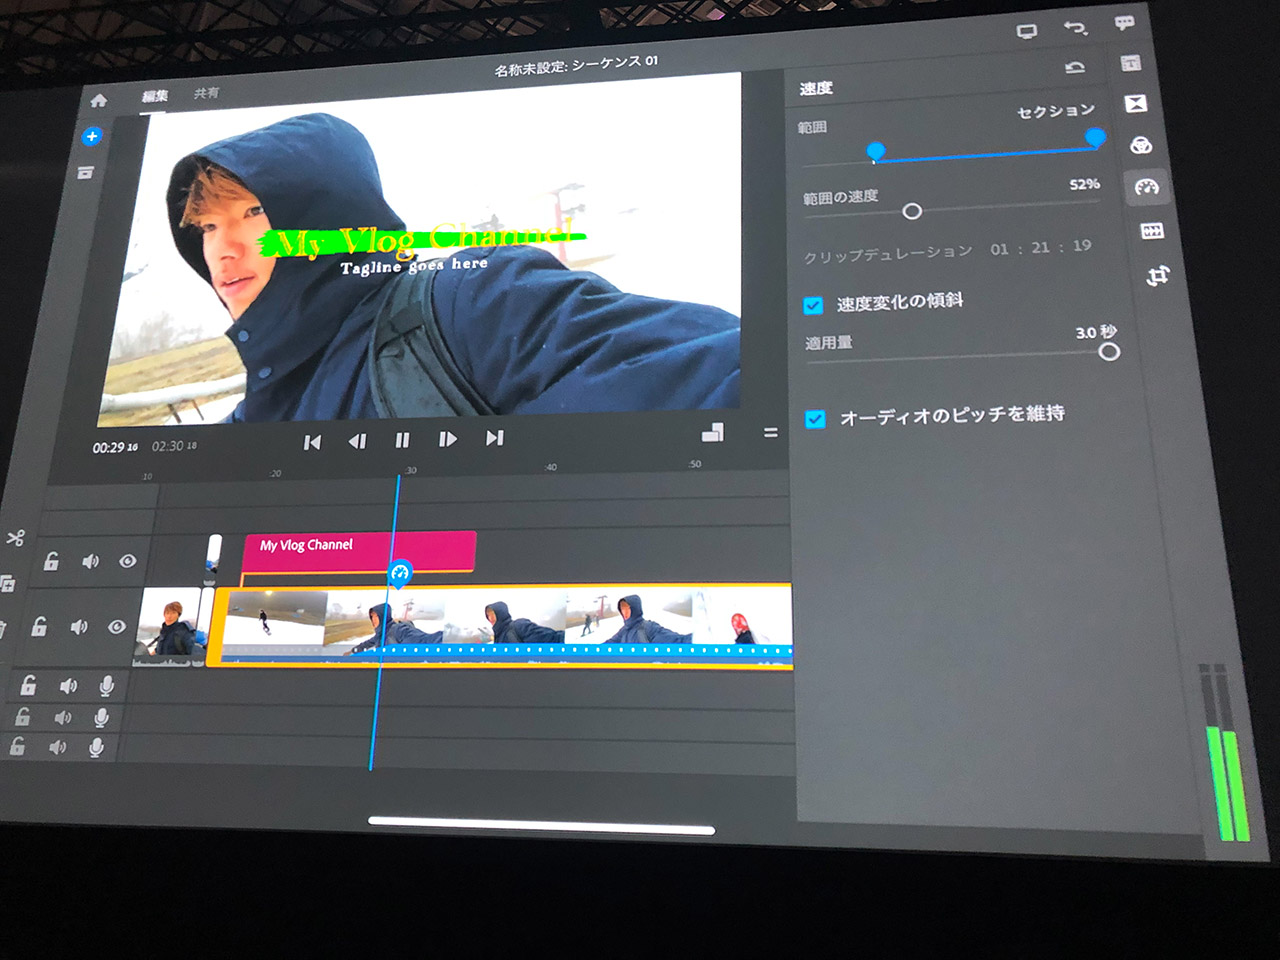
Task: Click the 00:29 current timecode
Action: [115, 447]
